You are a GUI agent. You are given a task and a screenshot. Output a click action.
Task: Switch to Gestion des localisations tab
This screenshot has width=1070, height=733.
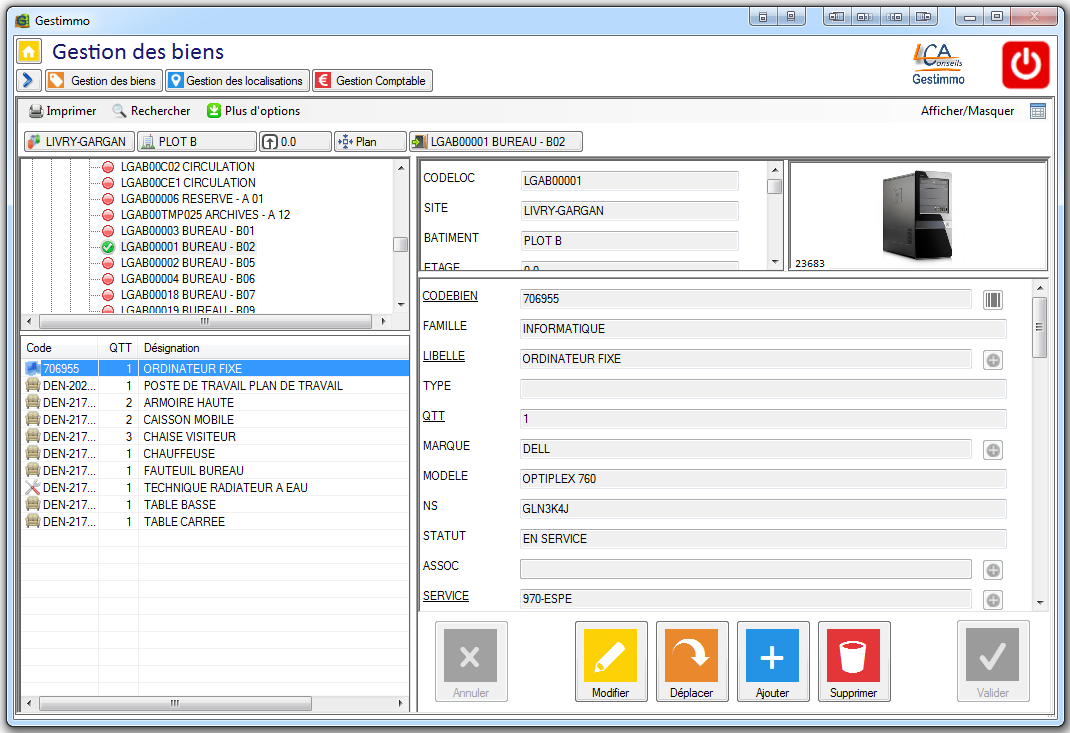pyautogui.click(x=236, y=81)
